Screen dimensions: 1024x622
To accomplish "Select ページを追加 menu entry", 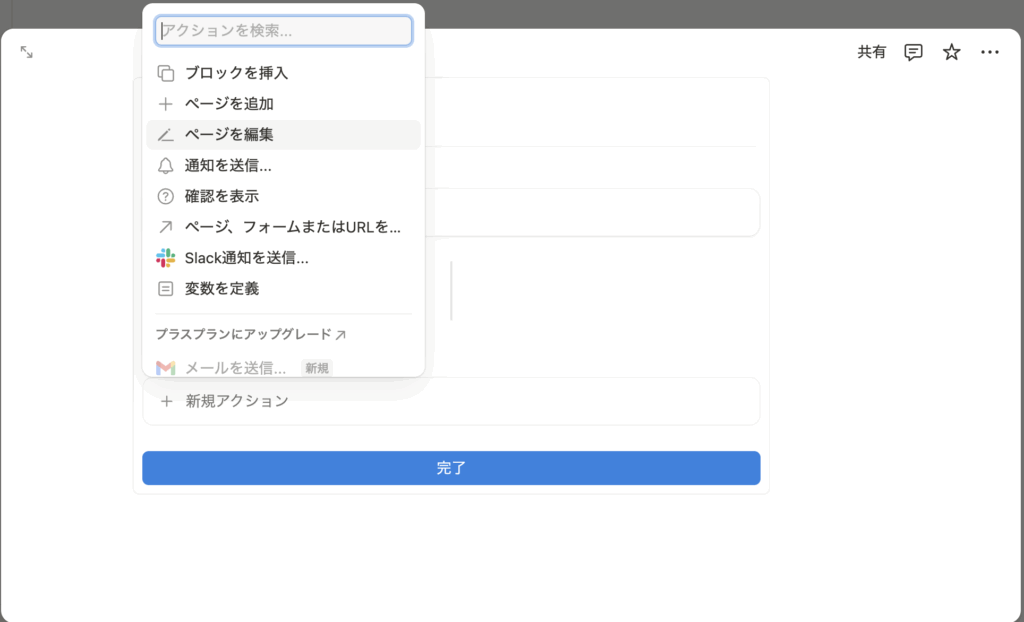I will (x=229, y=104).
